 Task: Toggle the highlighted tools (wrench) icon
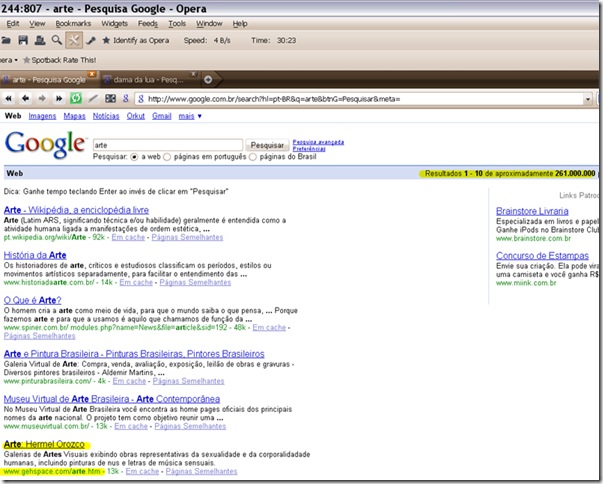coord(74,40)
